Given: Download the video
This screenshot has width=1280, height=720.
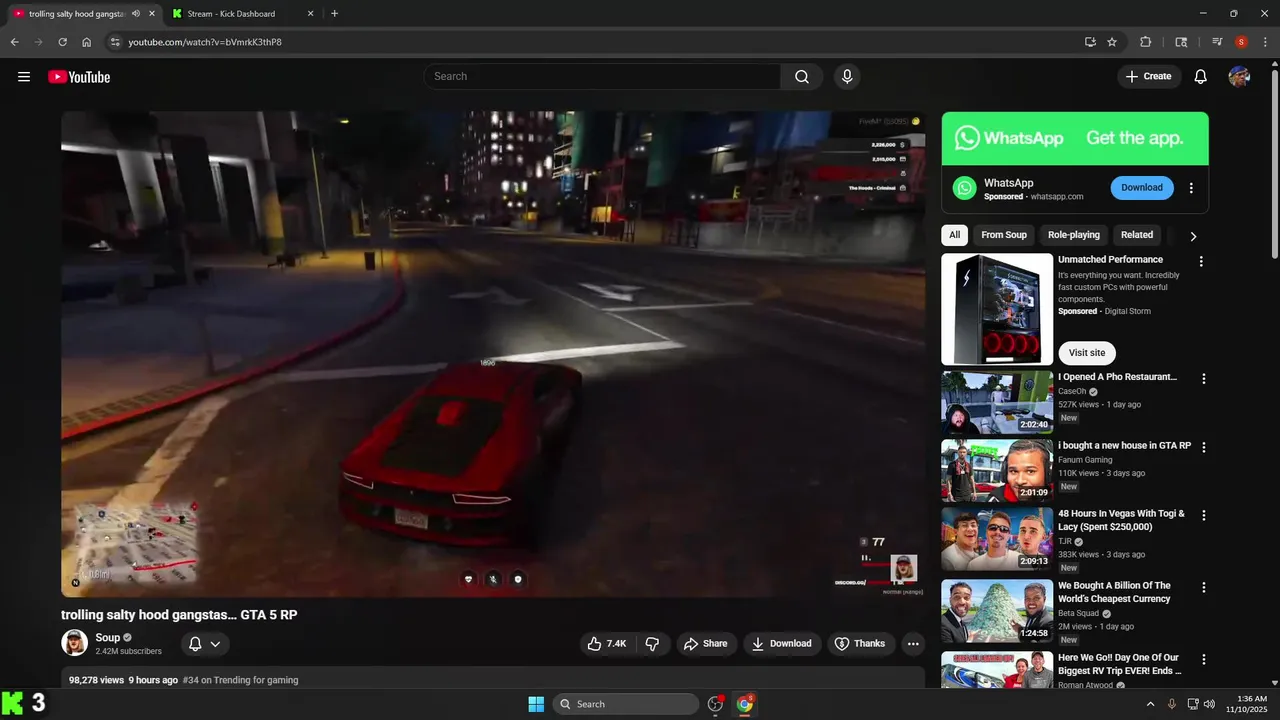Looking at the screenshot, I should [x=782, y=644].
